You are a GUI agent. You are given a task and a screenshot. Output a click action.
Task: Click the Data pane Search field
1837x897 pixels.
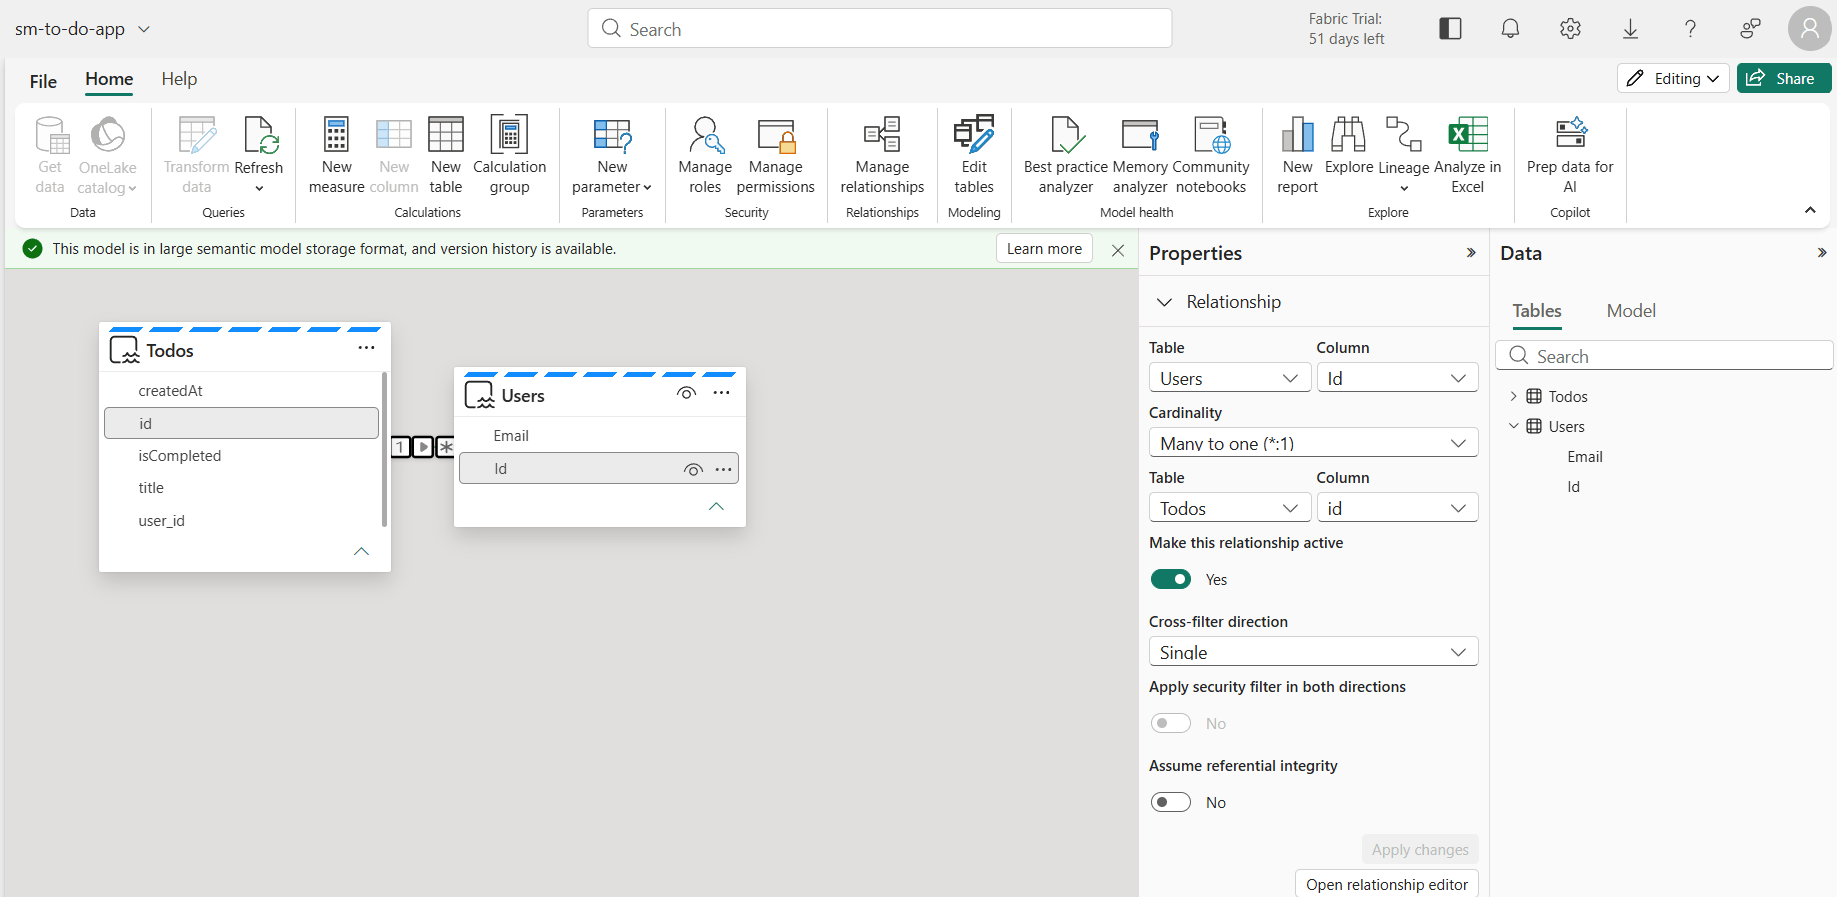pos(1664,356)
